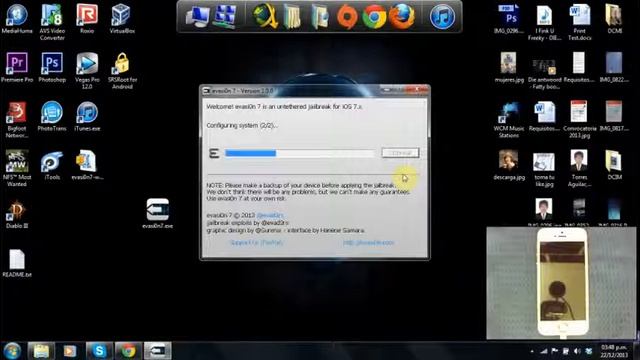Viewport: 640px width, 360px height.
Task: Click the iPhone webcam overlay
Action: (x=561, y=283)
